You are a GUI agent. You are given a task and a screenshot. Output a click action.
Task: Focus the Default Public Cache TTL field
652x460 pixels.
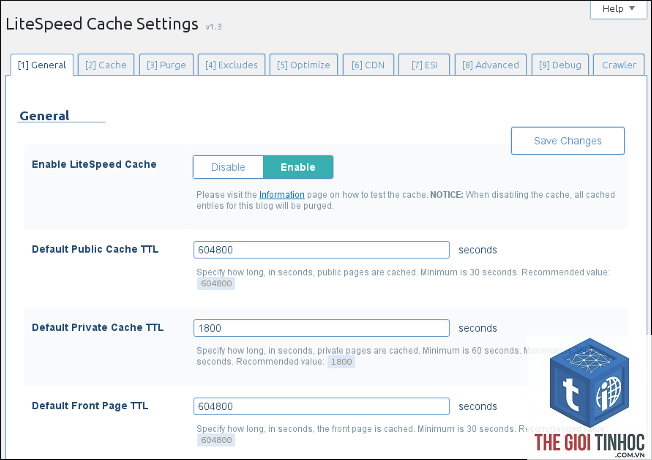(x=321, y=250)
